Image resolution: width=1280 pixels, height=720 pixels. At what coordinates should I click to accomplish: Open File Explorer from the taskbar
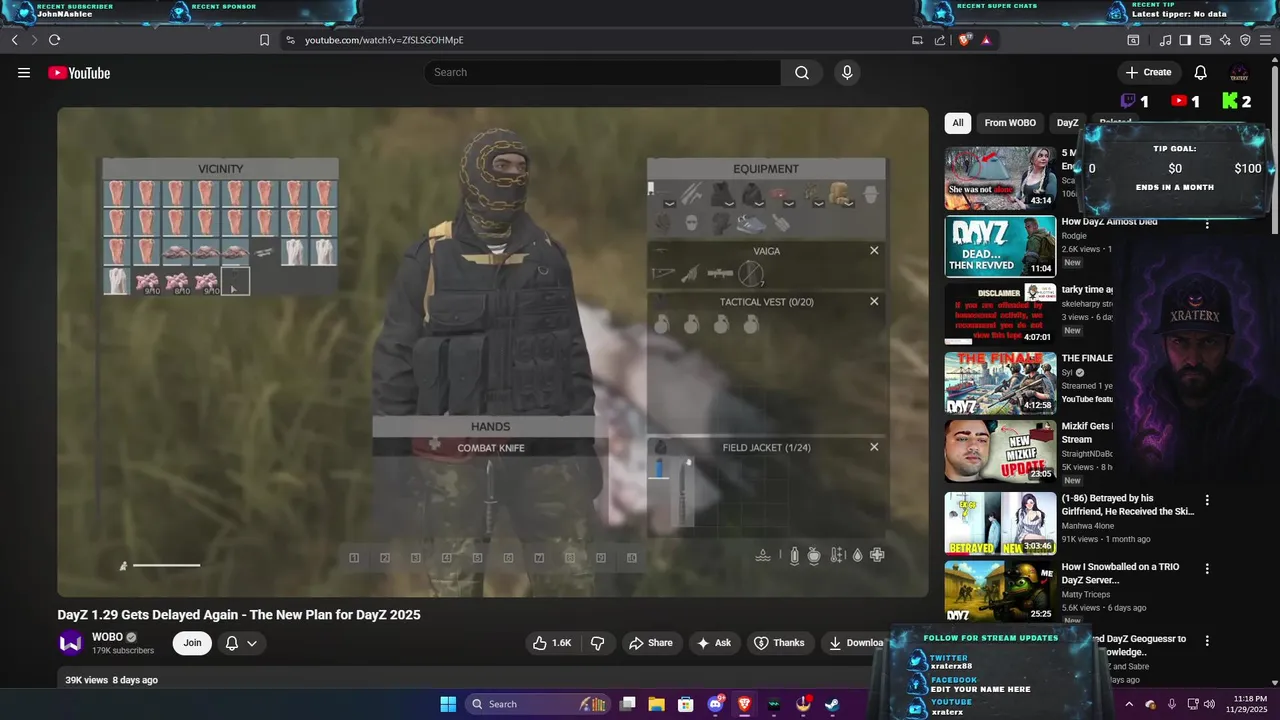tap(657, 704)
